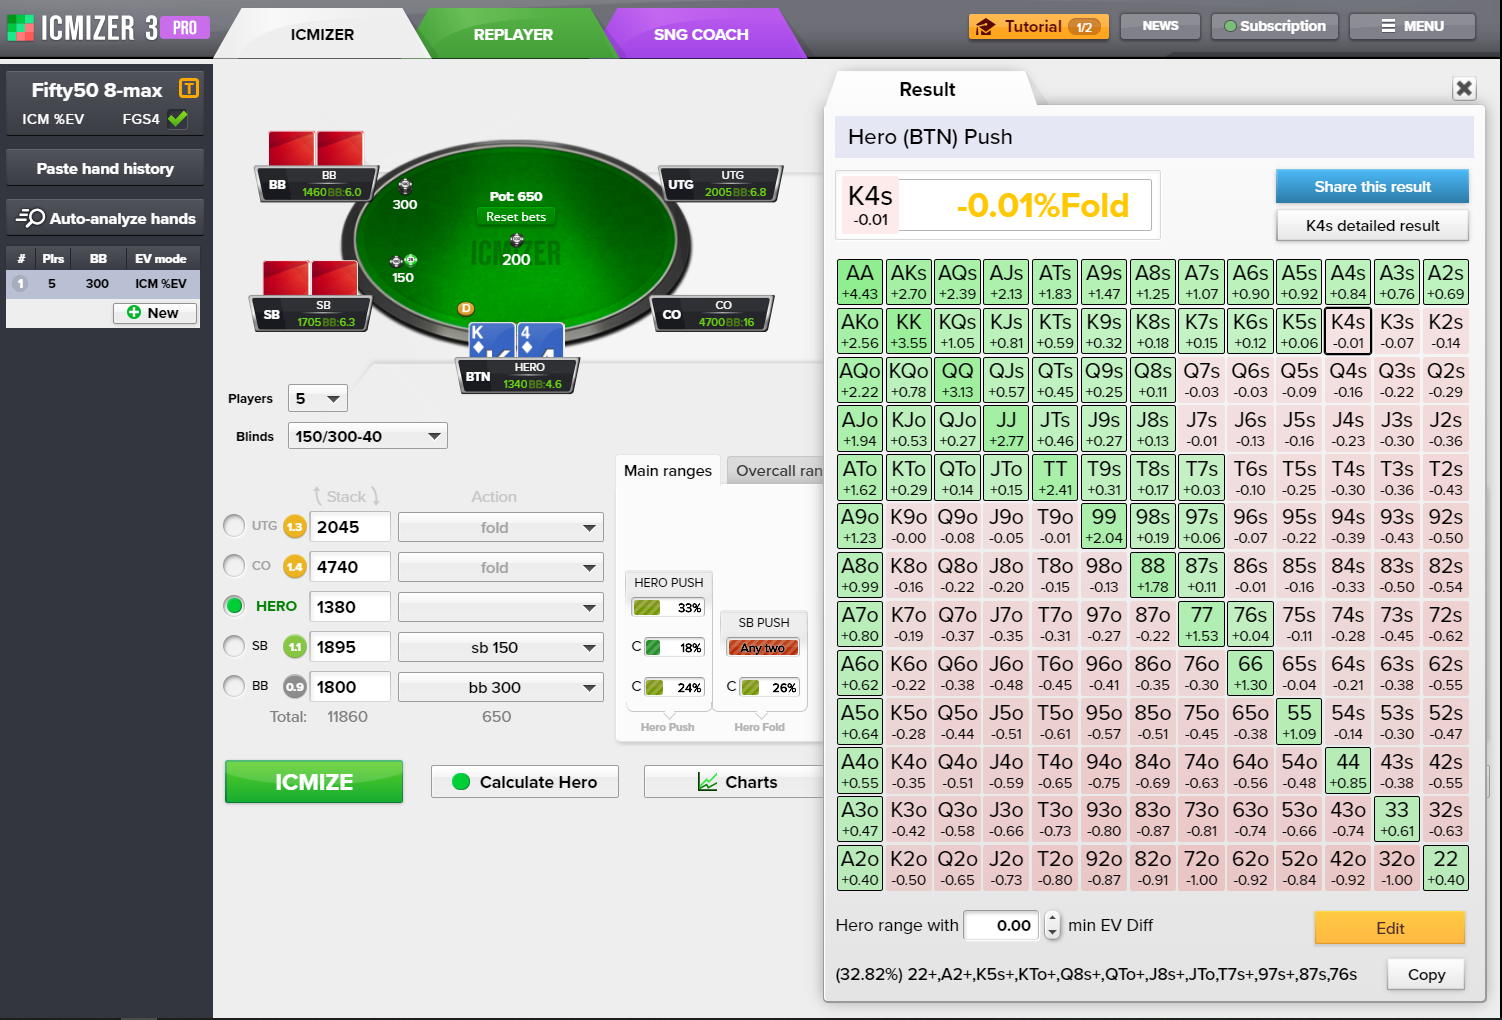
Task: Click the SB player's red face-down cards
Action: [310, 278]
